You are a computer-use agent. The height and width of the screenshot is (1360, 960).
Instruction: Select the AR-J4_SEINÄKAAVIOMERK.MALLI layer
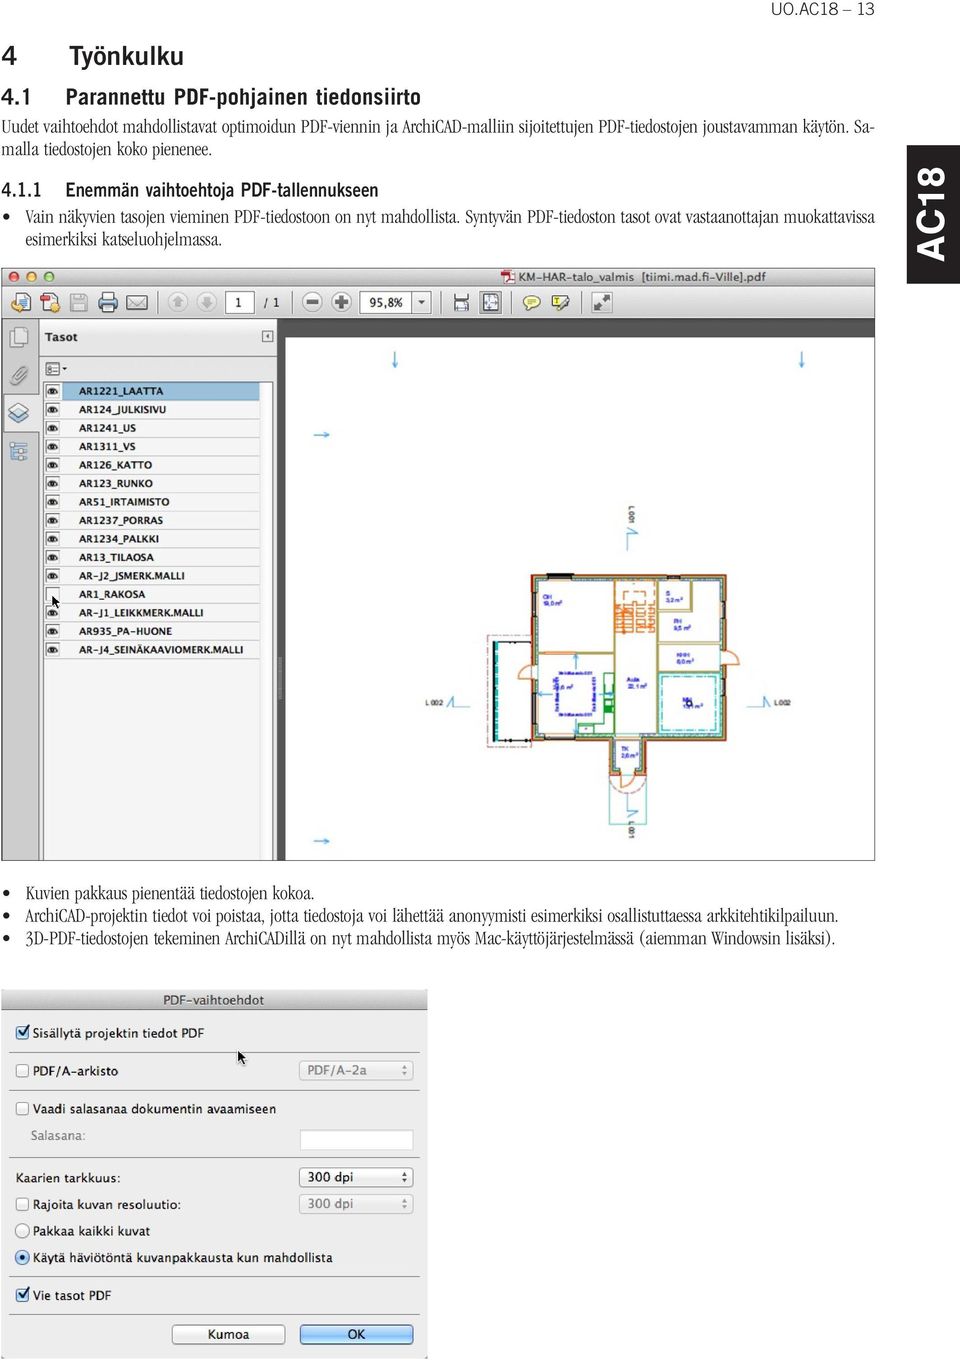point(152,650)
